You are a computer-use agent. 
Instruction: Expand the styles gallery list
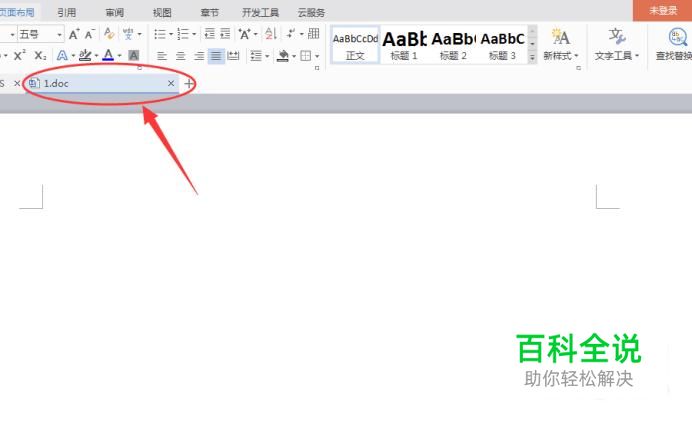click(x=532, y=57)
